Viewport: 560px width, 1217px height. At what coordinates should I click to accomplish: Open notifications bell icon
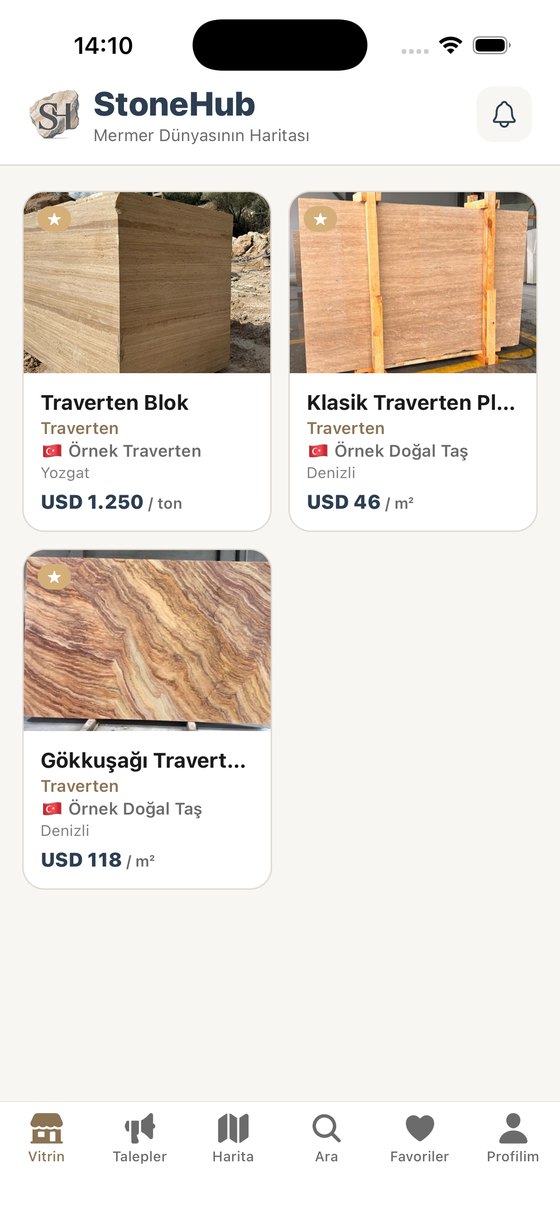click(x=504, y=114)
